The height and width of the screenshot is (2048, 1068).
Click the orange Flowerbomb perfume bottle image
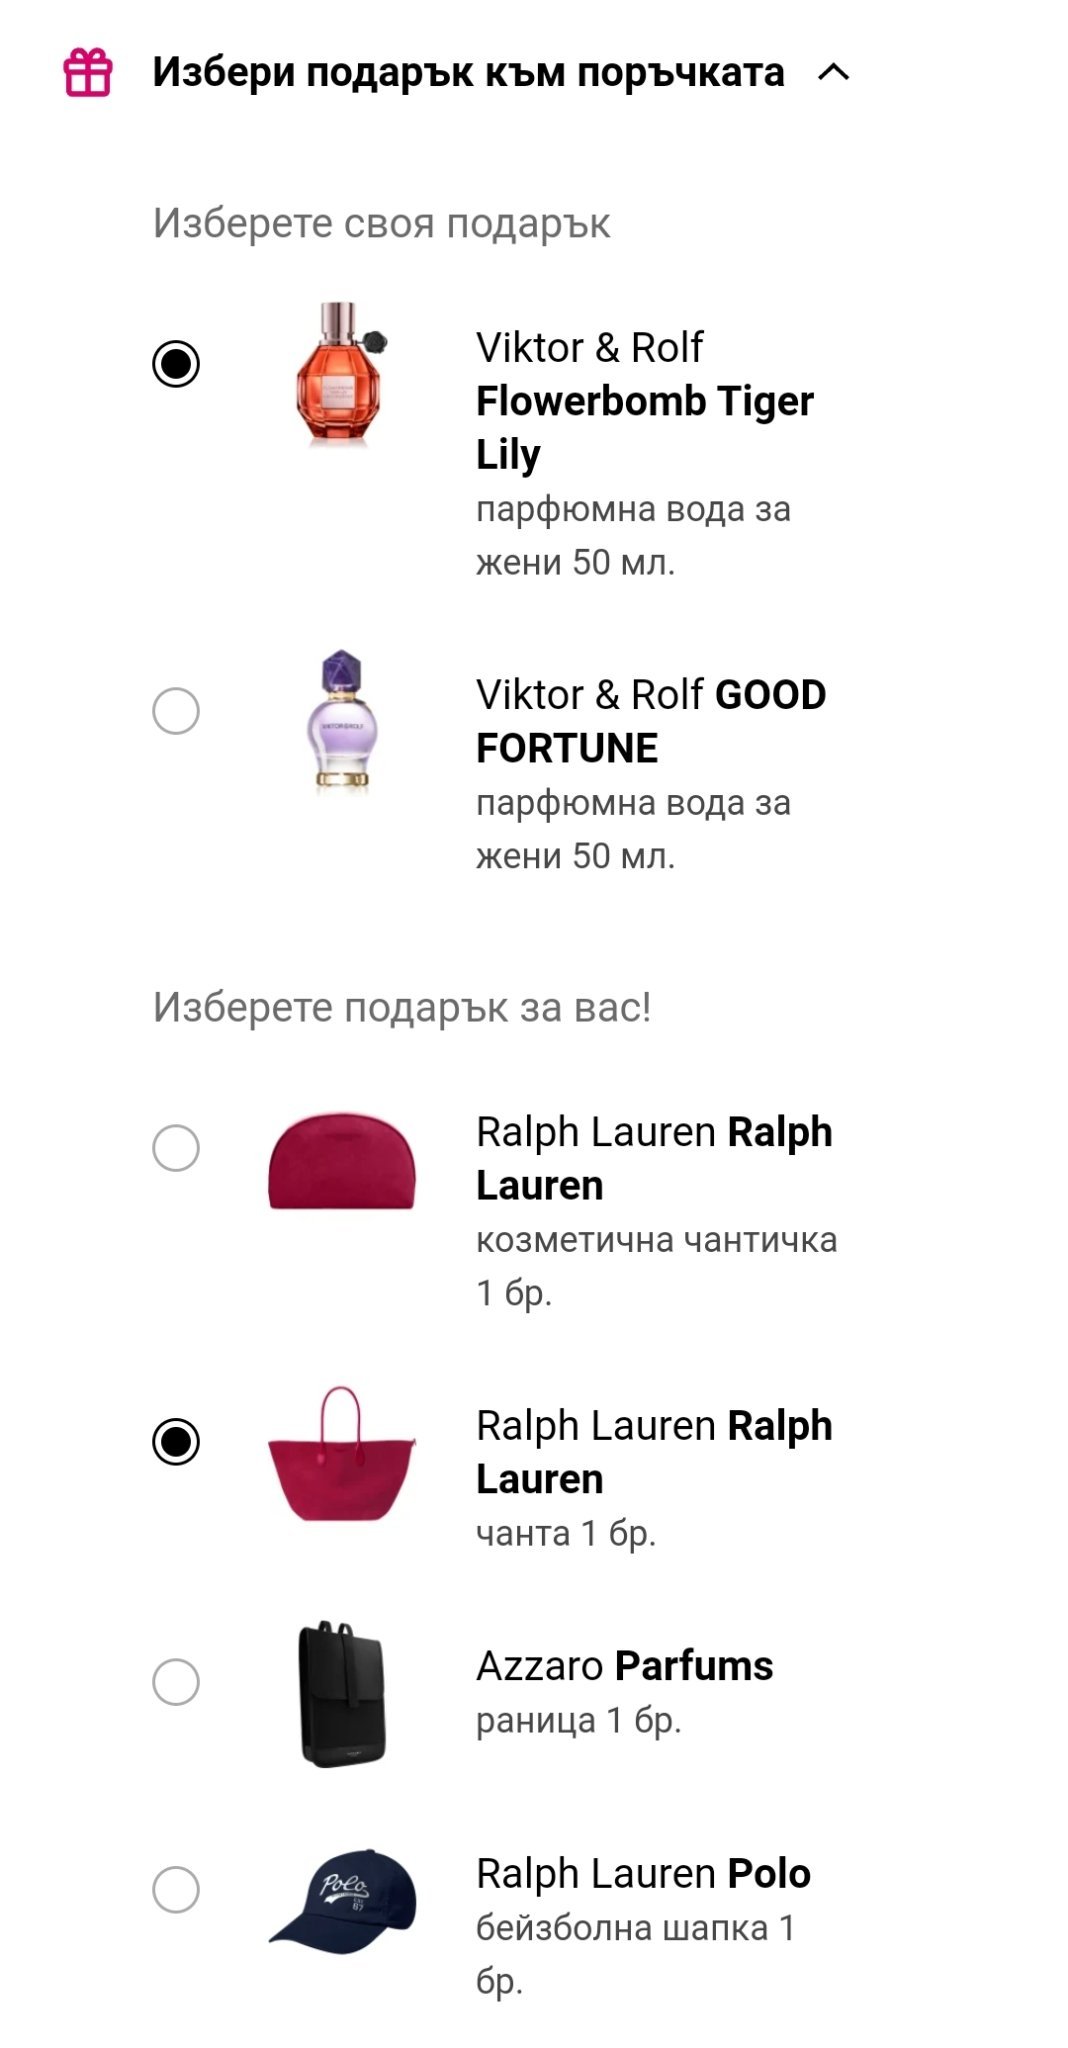(341, 374)
